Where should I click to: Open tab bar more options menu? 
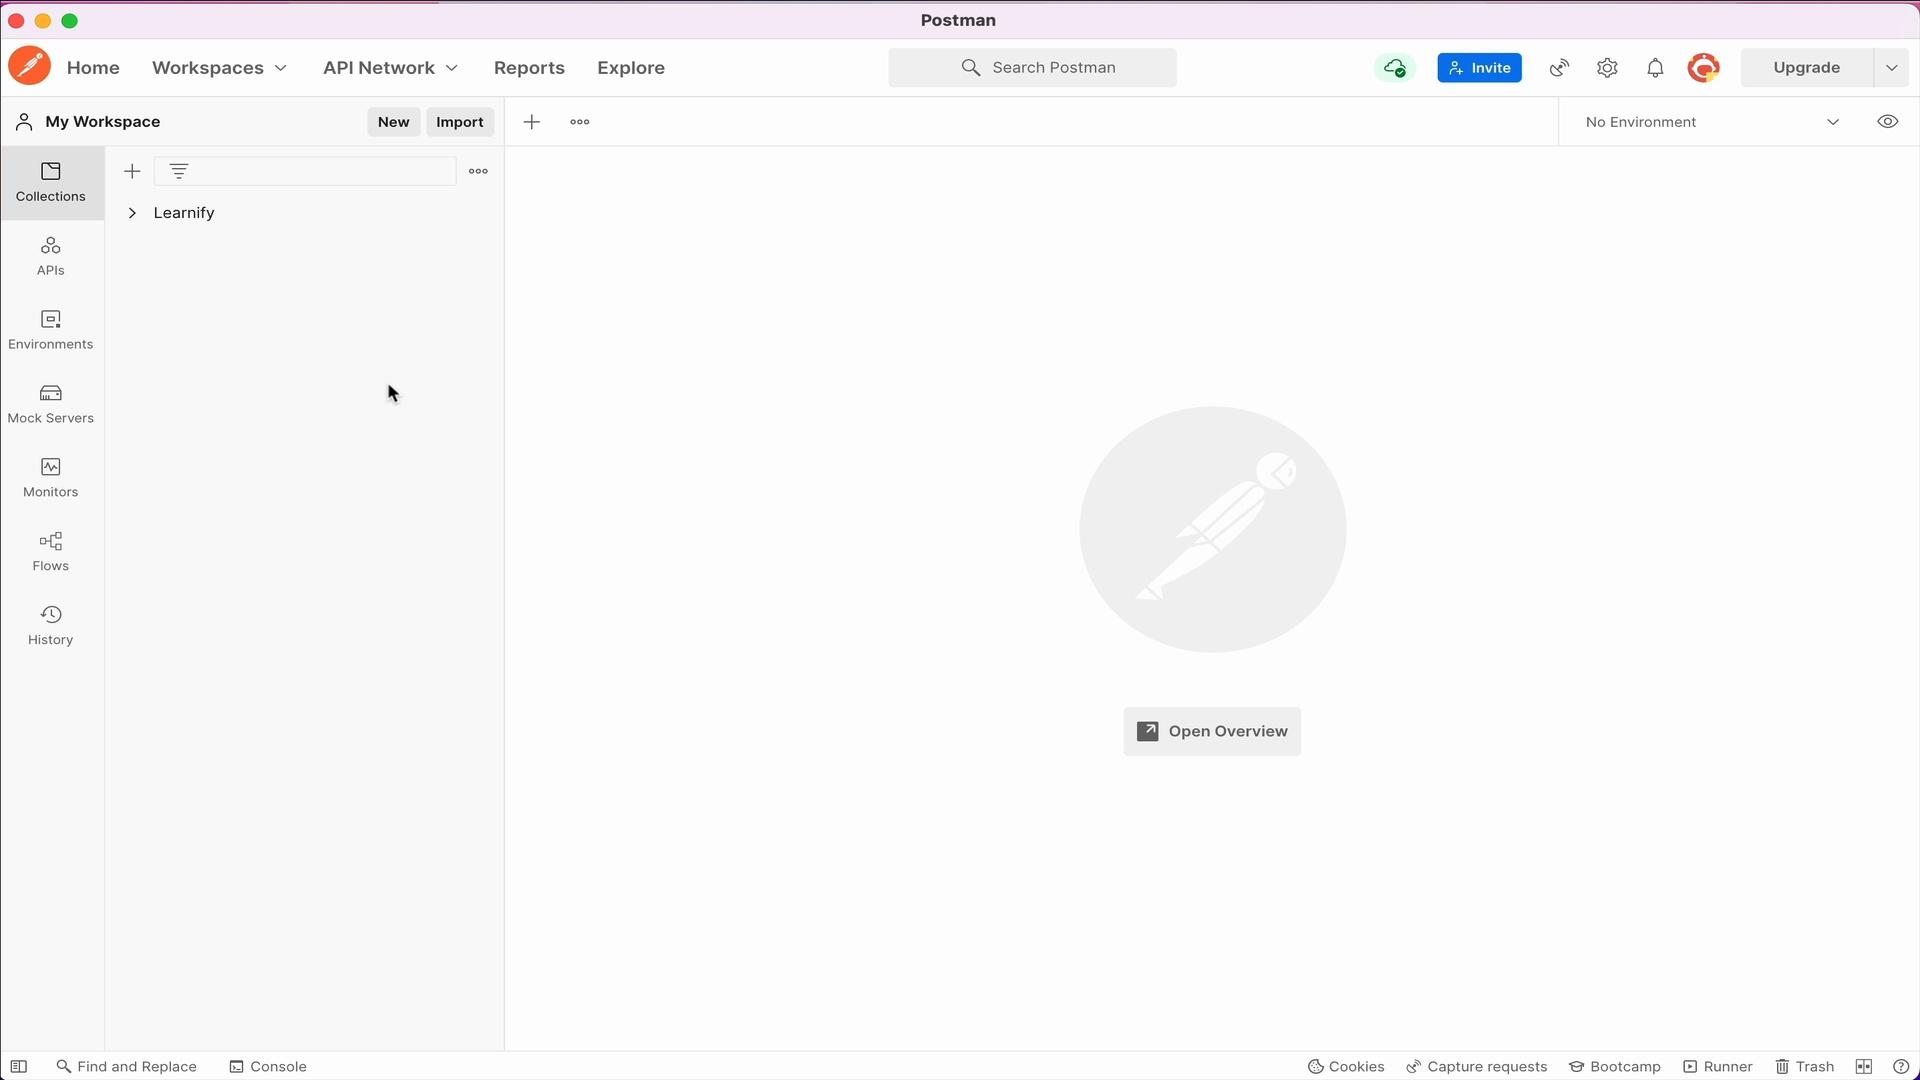click(580, 122)
